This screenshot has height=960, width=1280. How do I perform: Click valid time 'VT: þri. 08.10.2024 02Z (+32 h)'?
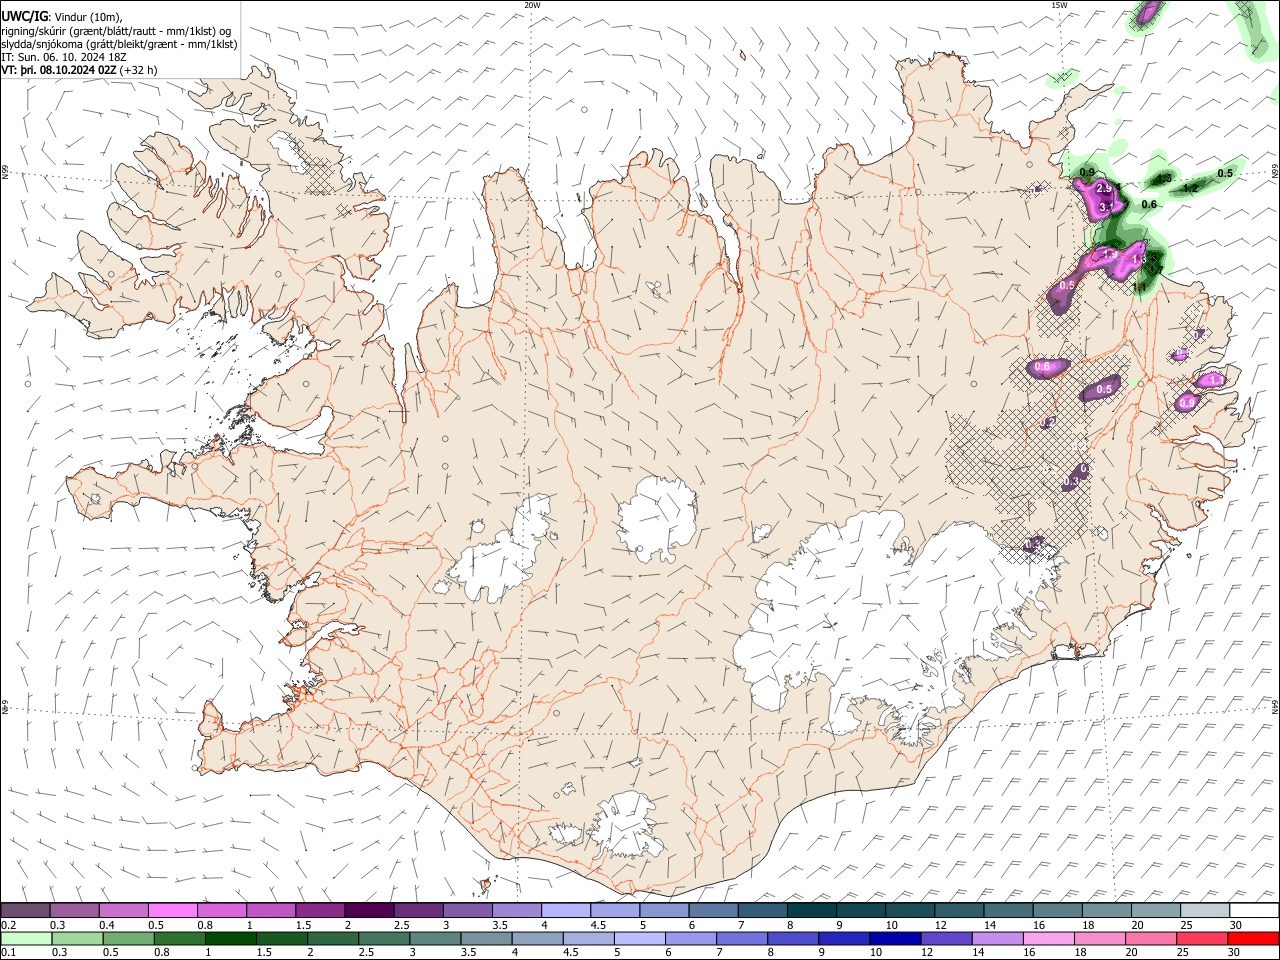79,70
